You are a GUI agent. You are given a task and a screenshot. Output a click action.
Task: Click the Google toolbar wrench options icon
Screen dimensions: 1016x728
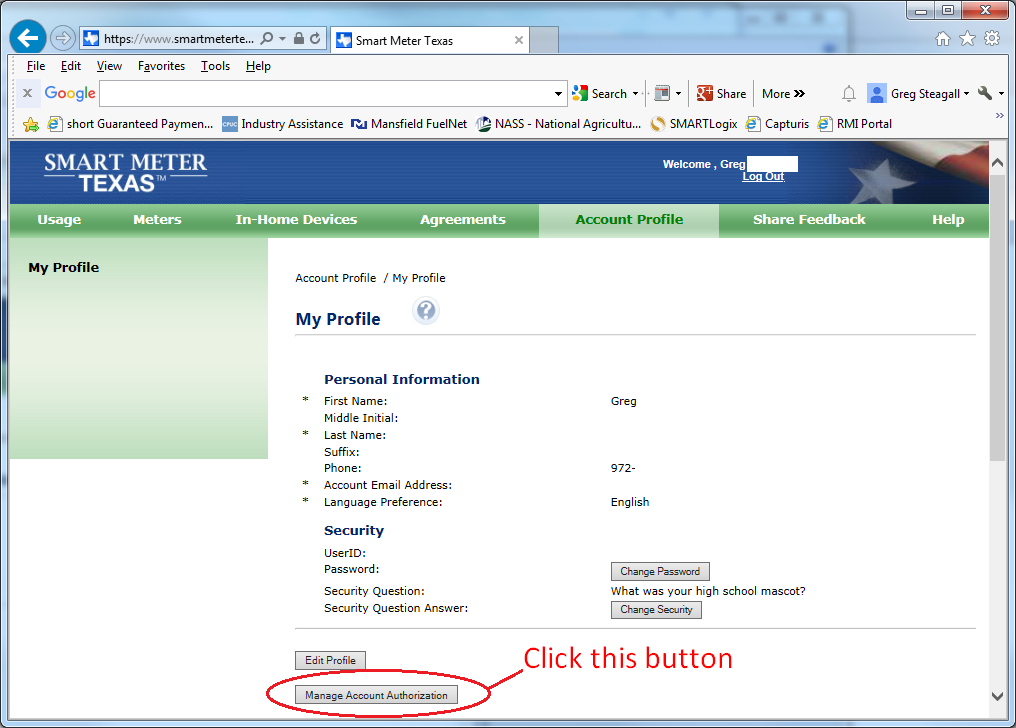985,93
